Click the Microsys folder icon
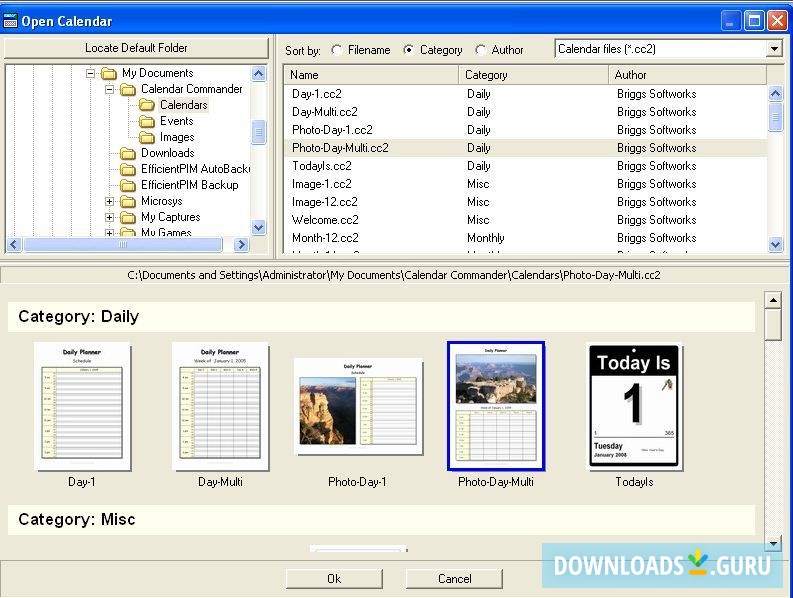 pos(128,201)
